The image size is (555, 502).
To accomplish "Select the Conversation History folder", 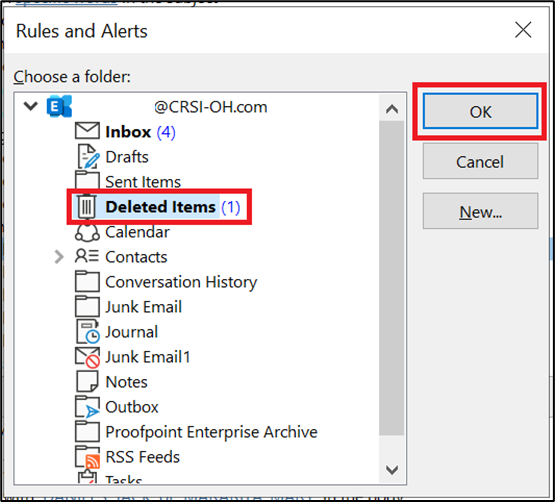I will tap(181, 282).
